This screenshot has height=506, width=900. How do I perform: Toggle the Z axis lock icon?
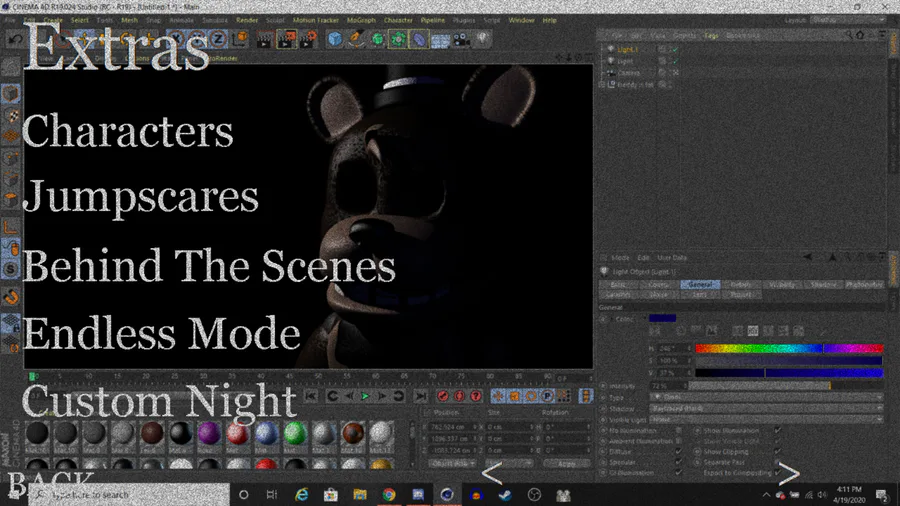(x=218, y=39)
